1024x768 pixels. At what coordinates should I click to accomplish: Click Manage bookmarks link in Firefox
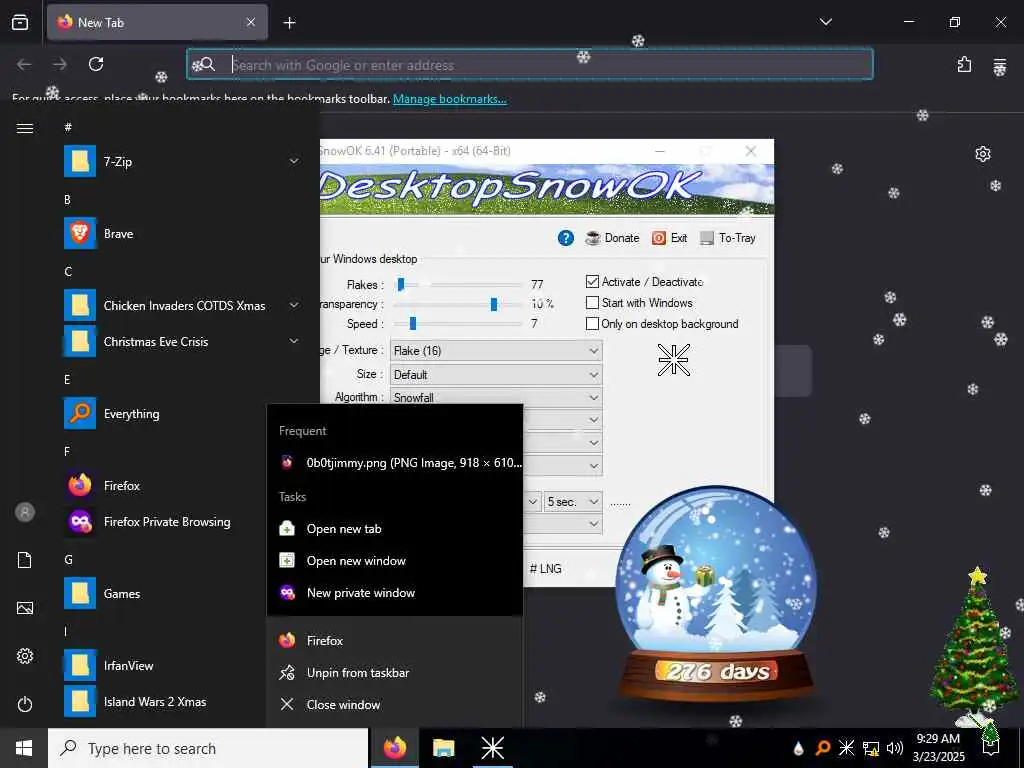pyautogui.click(x=449, y=99)
